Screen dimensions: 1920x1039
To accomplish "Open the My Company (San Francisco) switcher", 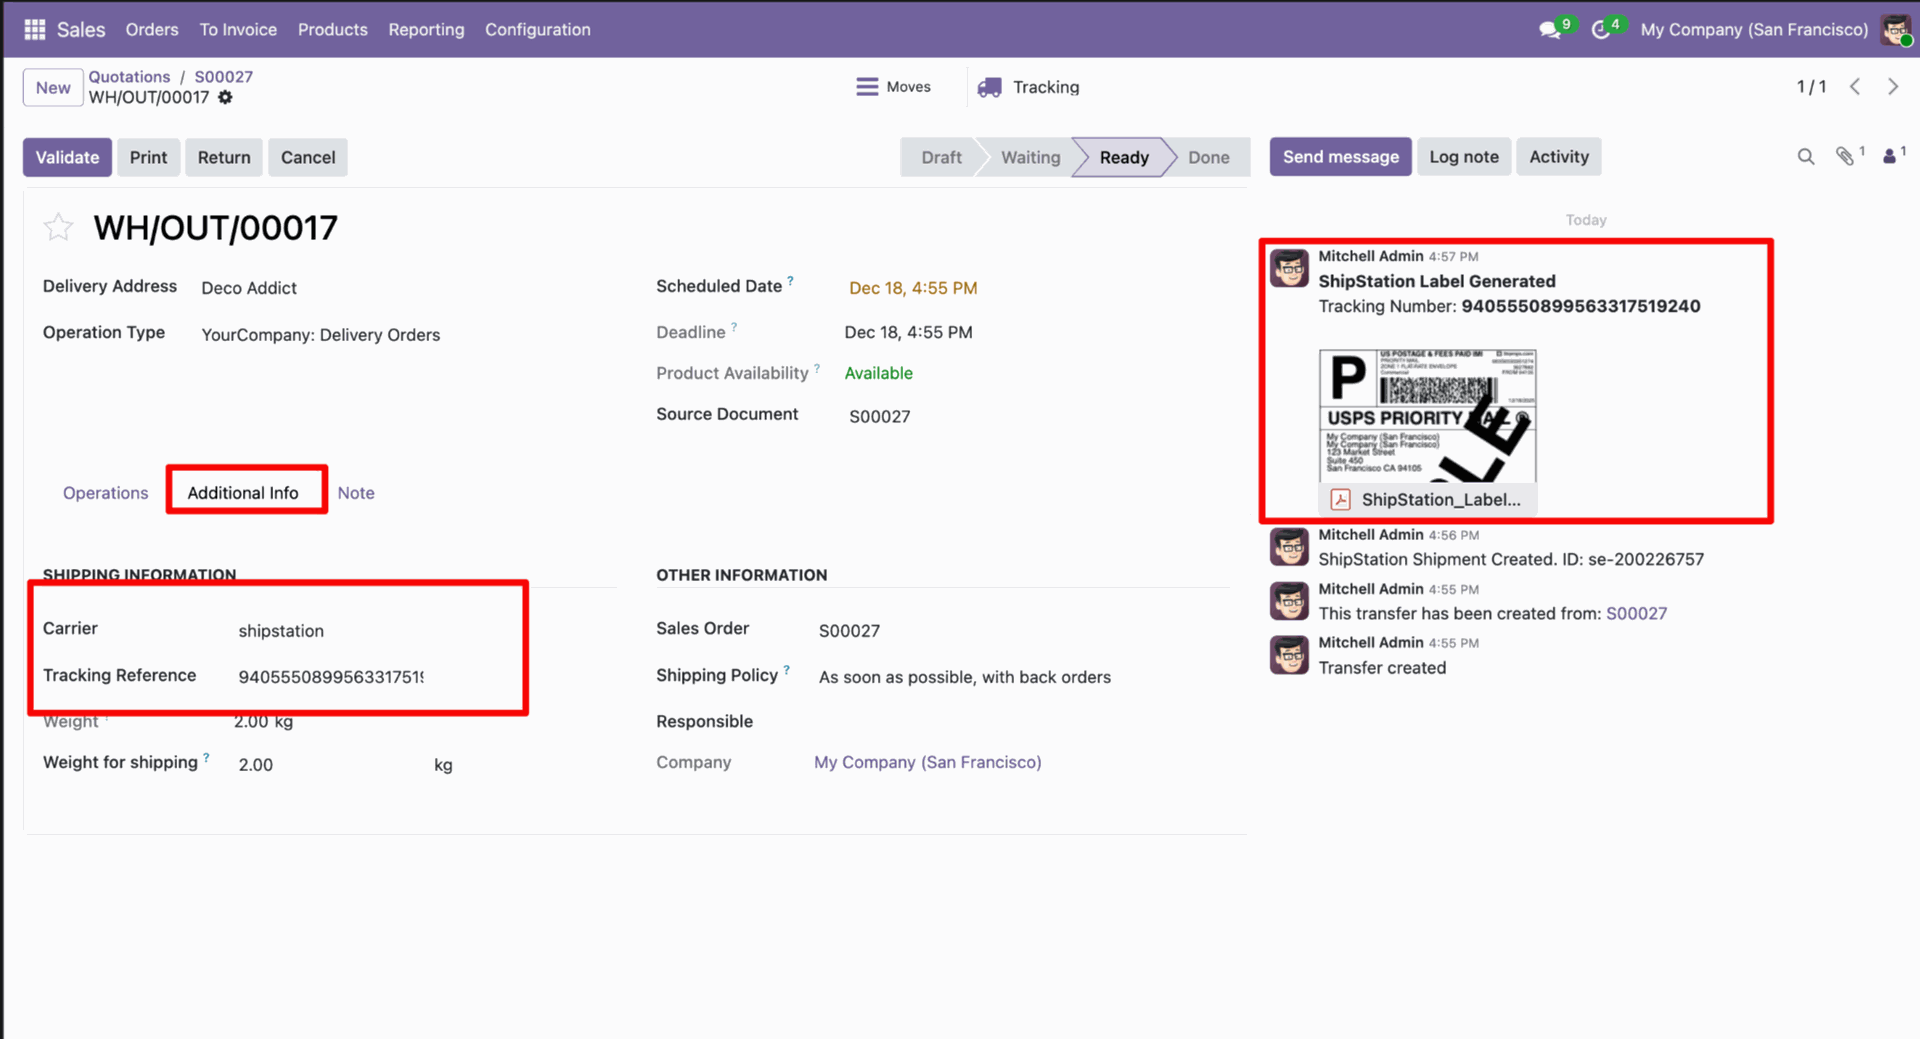I will [1753, 29].
